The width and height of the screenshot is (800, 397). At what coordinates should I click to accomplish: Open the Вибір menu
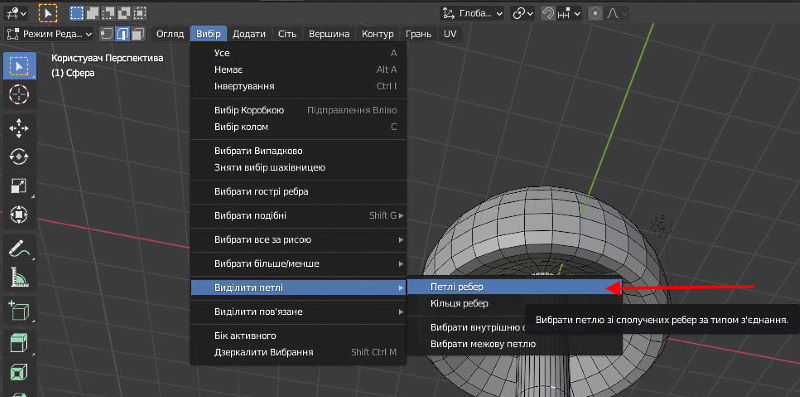208,34
